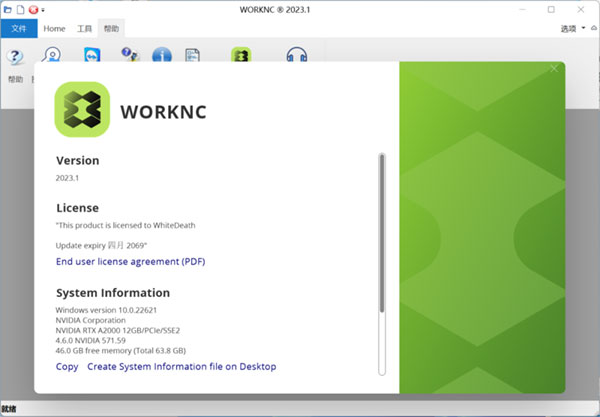Click 'Update expiry 四月 2069' text
Screen dimensions: 600x417
(101, 245)
